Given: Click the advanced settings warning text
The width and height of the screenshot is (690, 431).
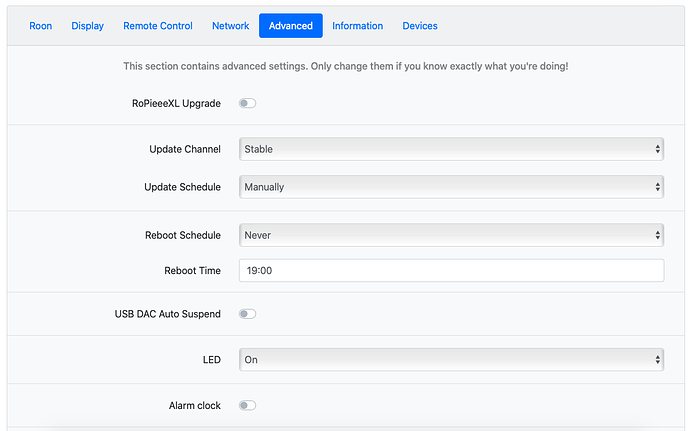Looking at the screenshot, I should (x=345, y=66).
